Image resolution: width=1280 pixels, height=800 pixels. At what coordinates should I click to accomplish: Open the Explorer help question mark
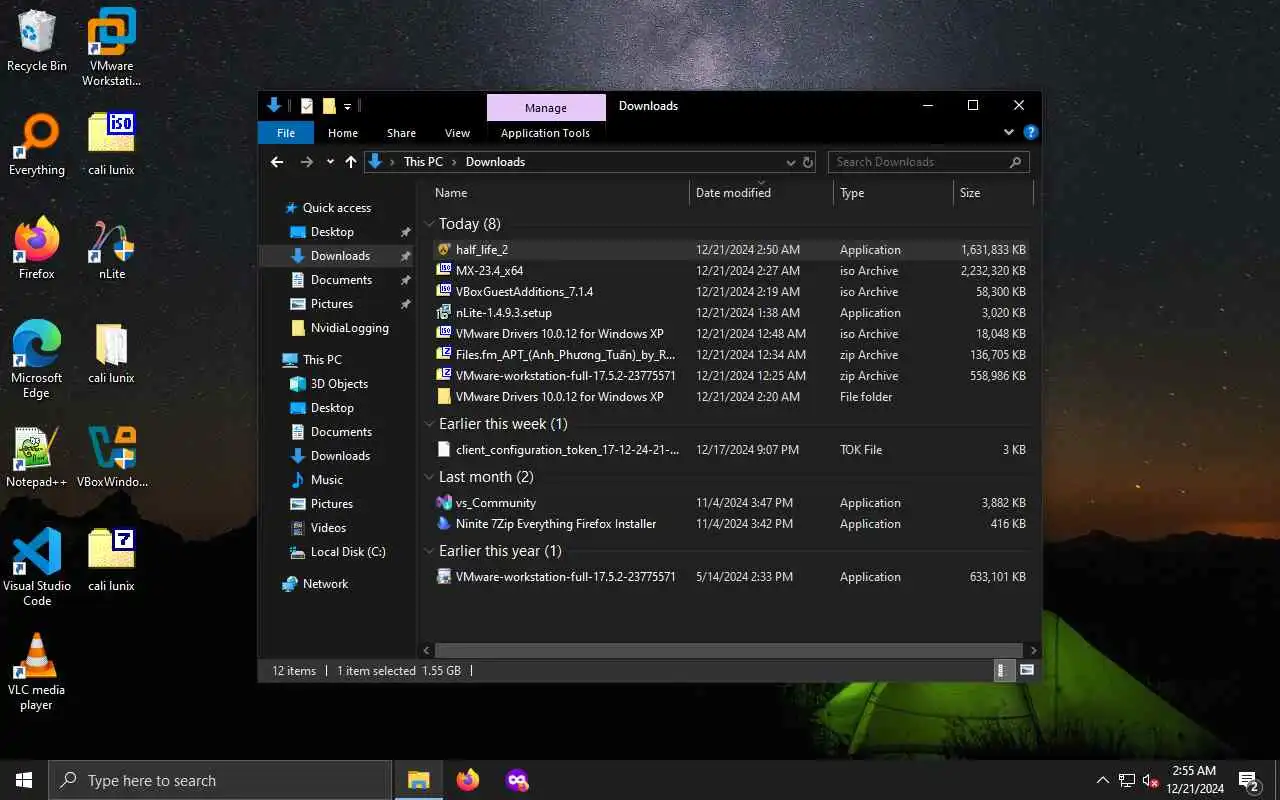click(x=1031, y=132)
